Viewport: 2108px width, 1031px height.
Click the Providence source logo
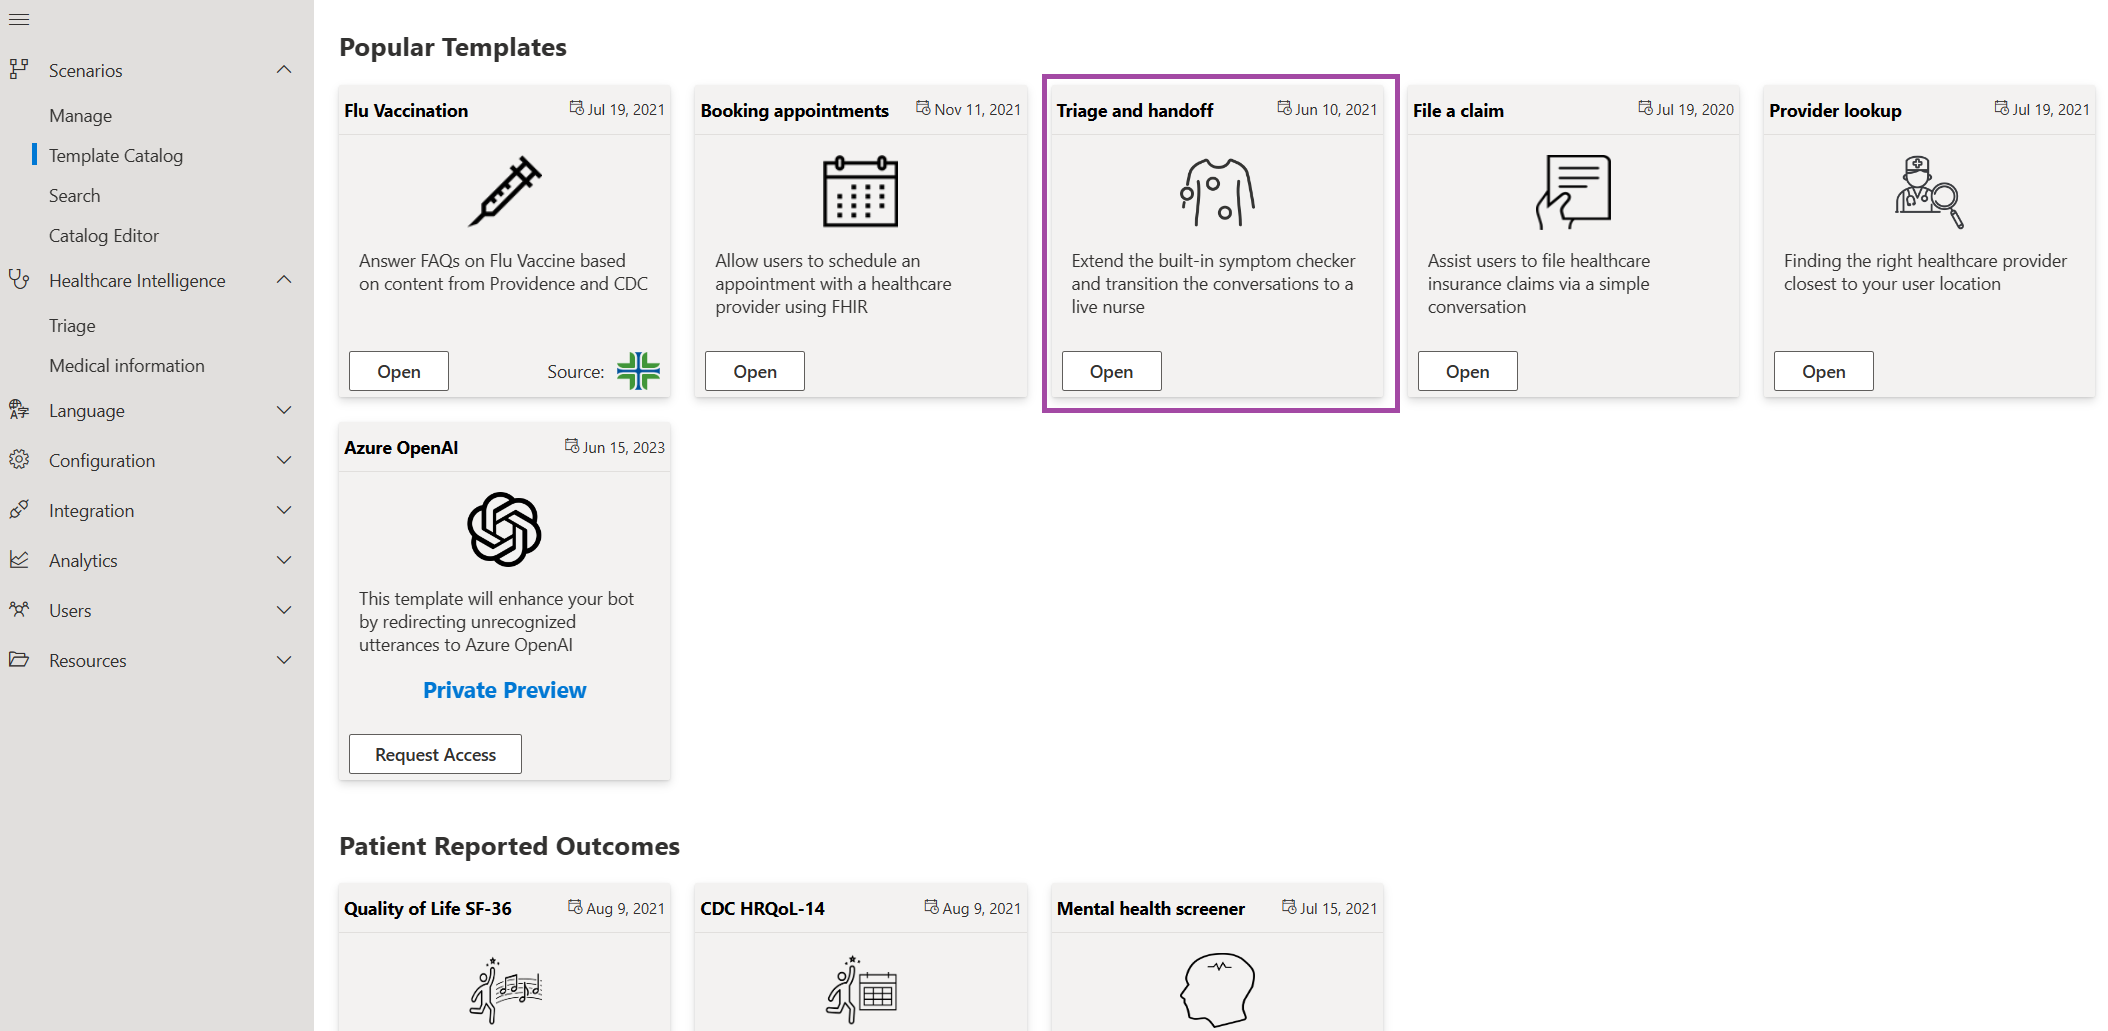point(638,371)
